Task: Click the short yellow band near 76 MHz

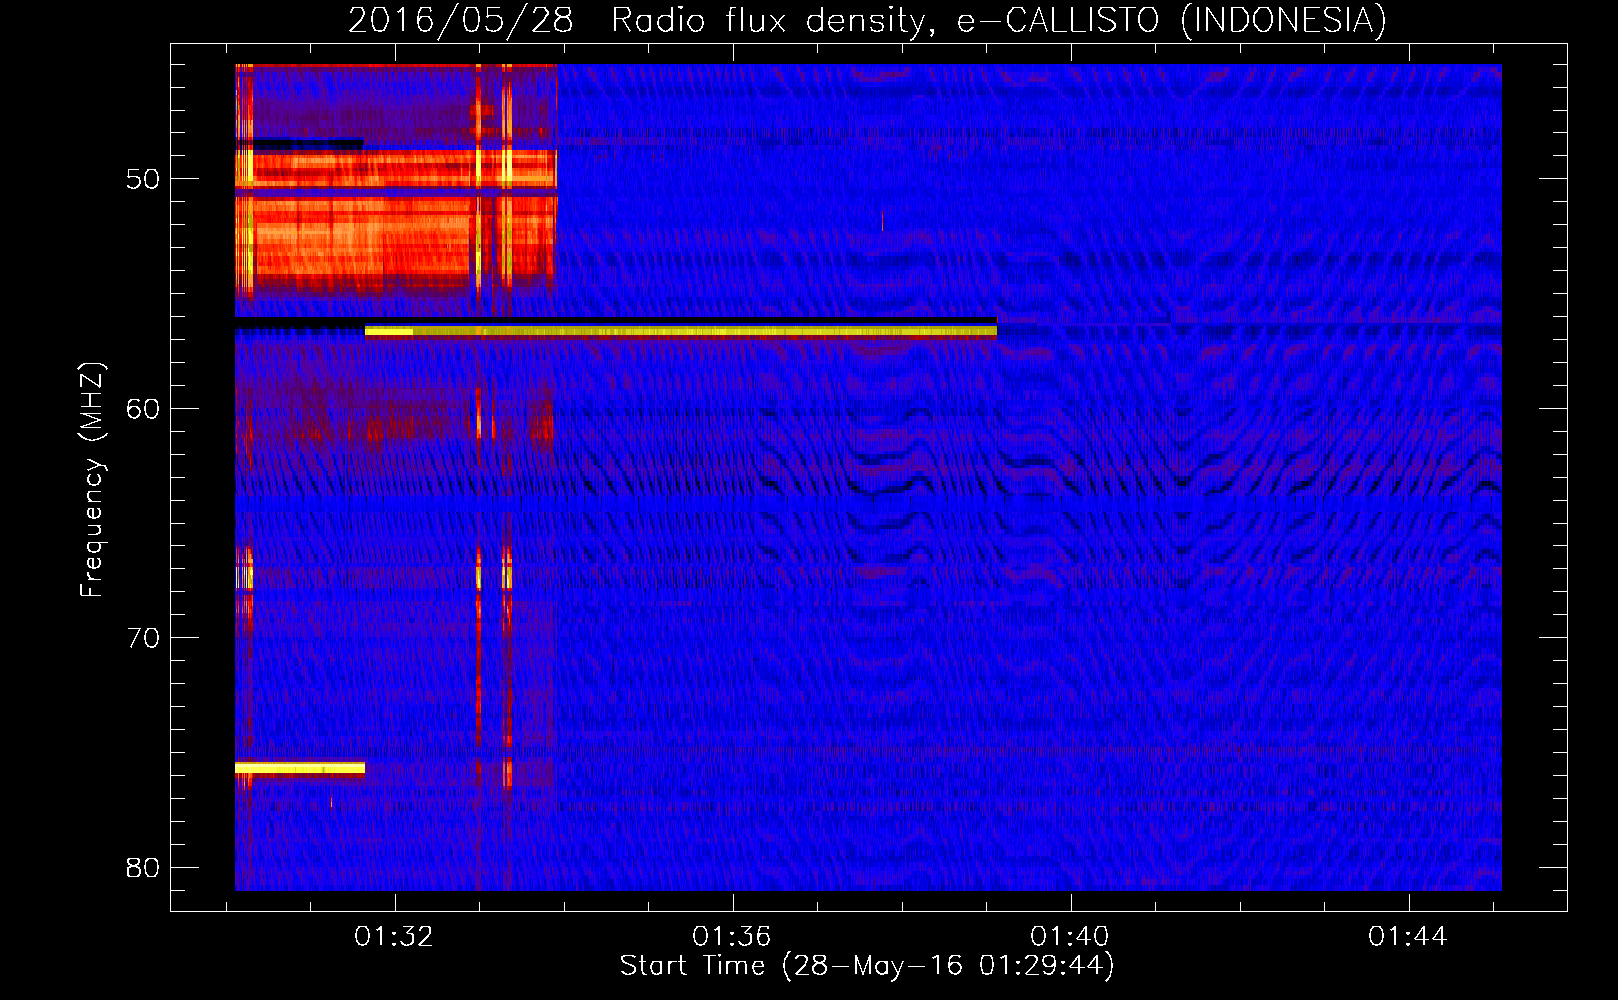Action: [300, 768]
